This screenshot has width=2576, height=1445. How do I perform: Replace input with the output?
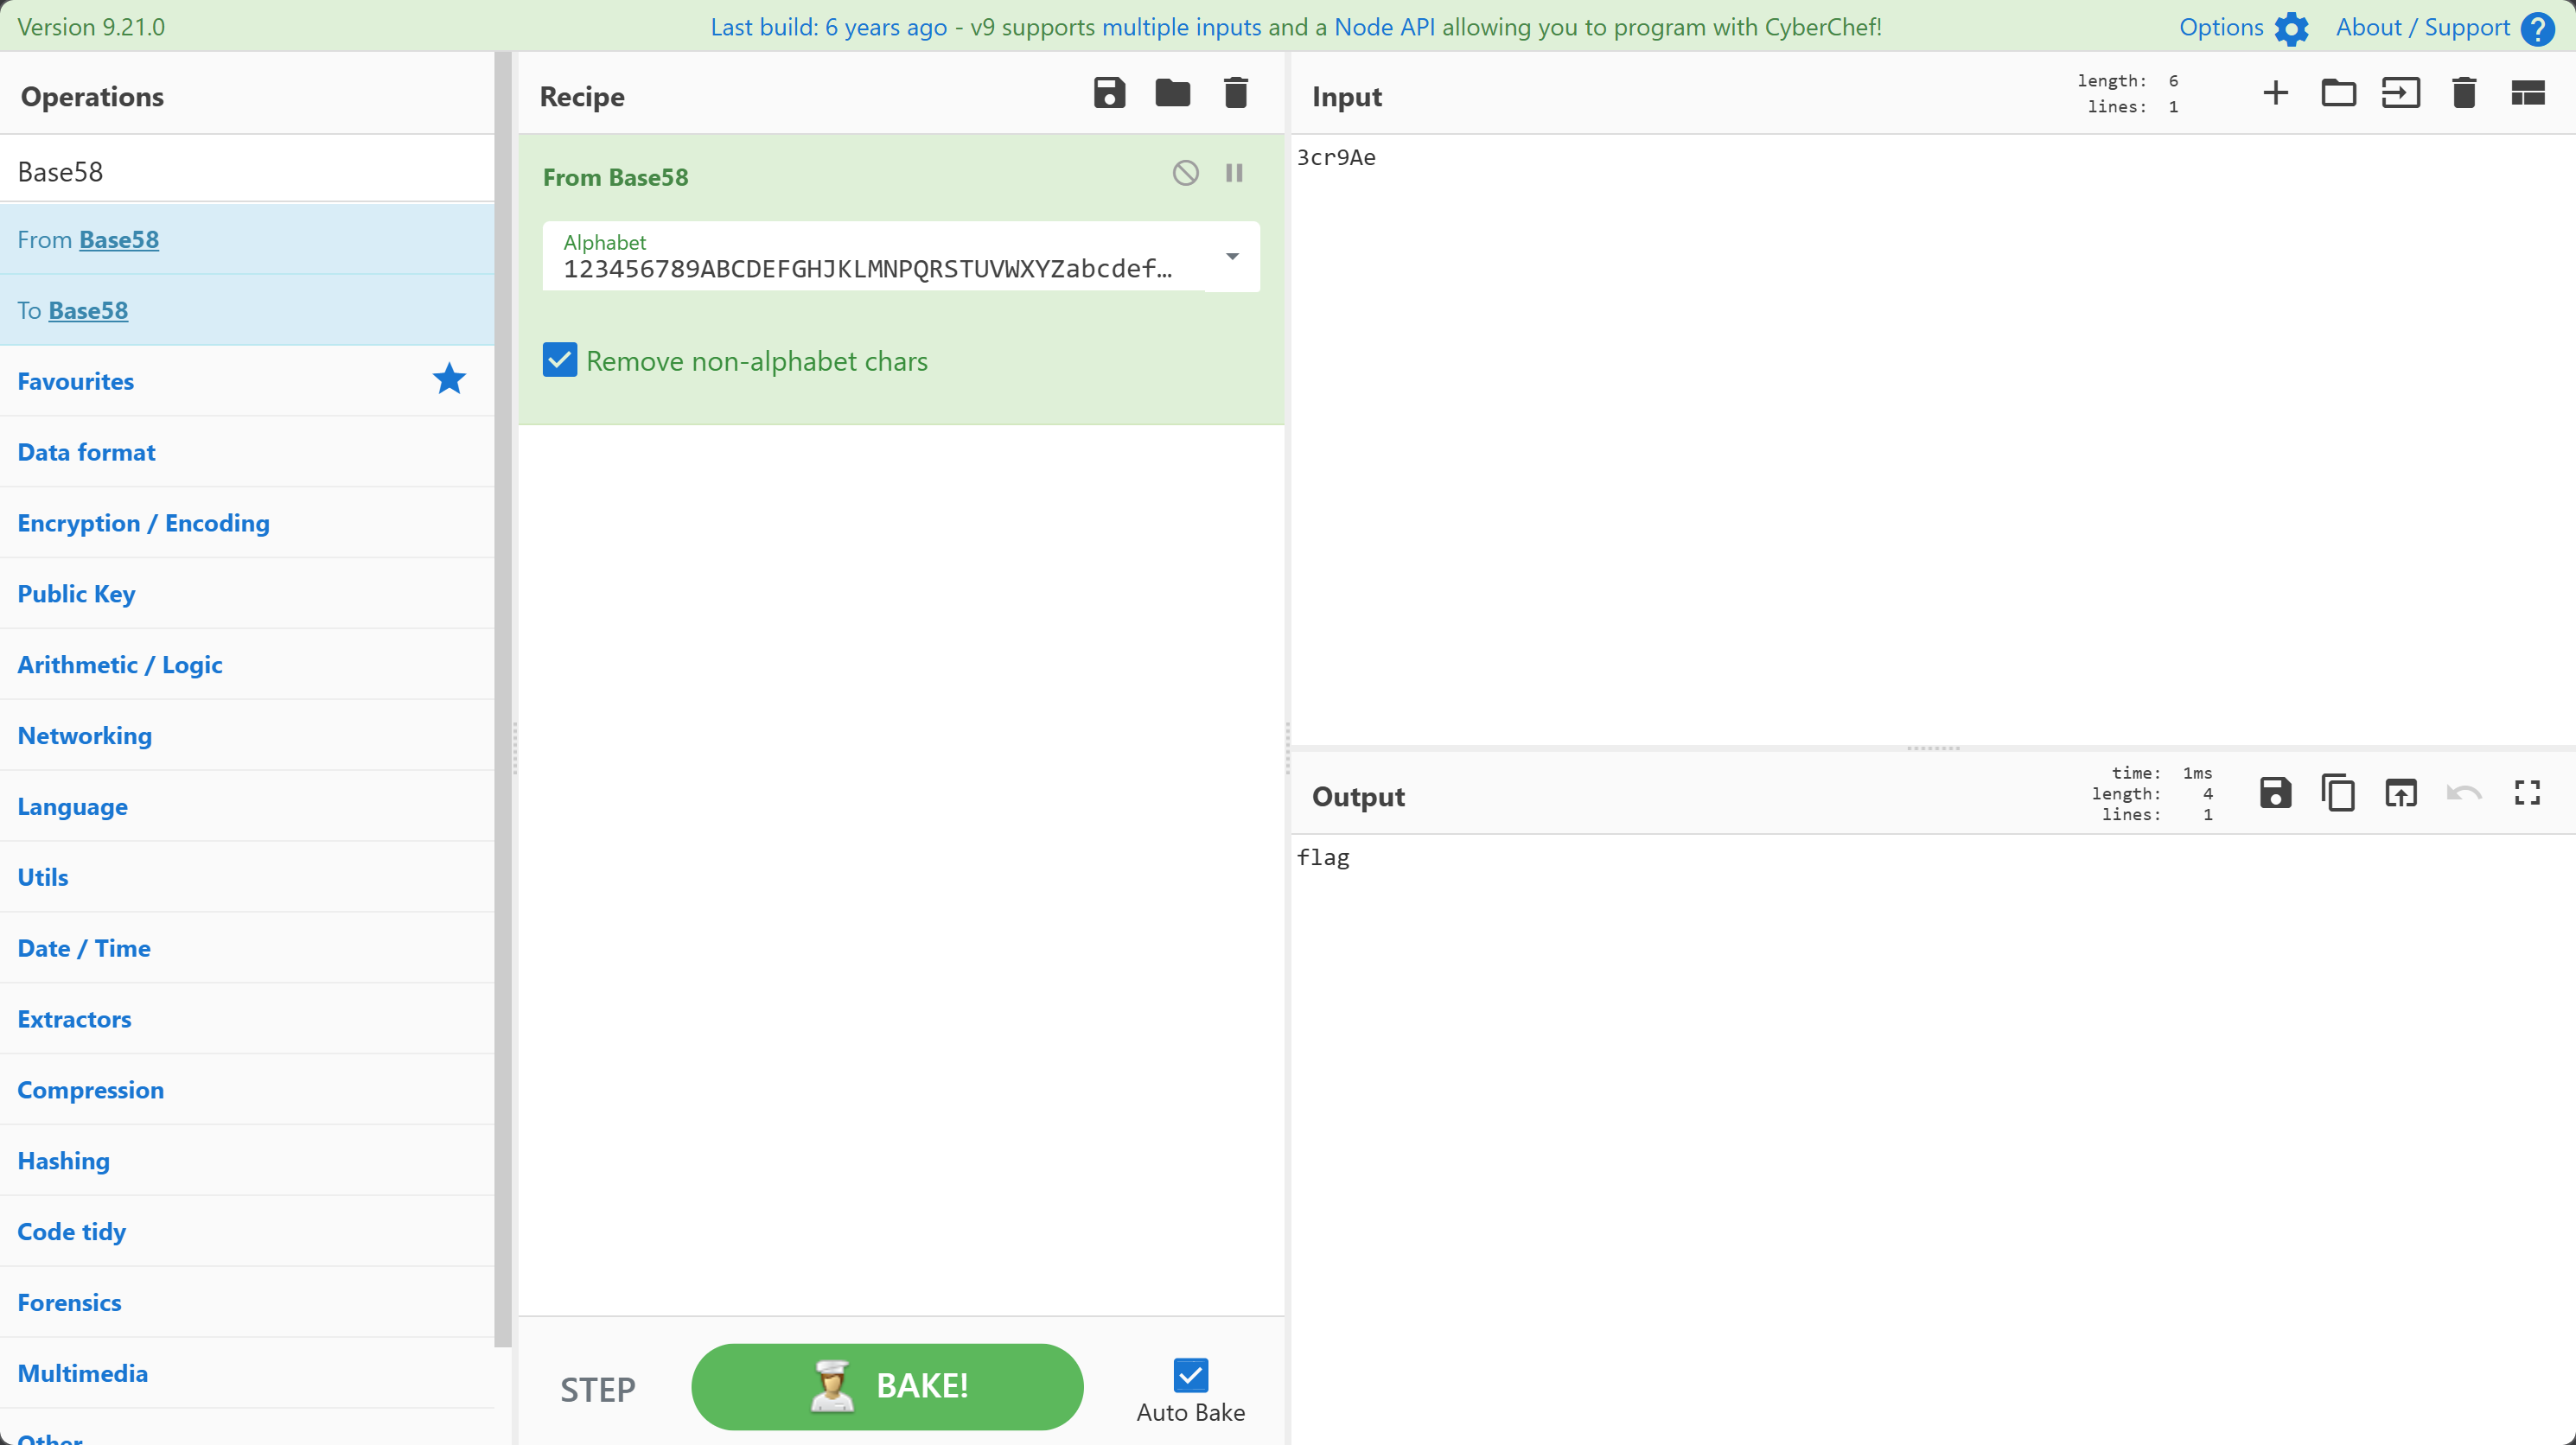(2401, 792)
